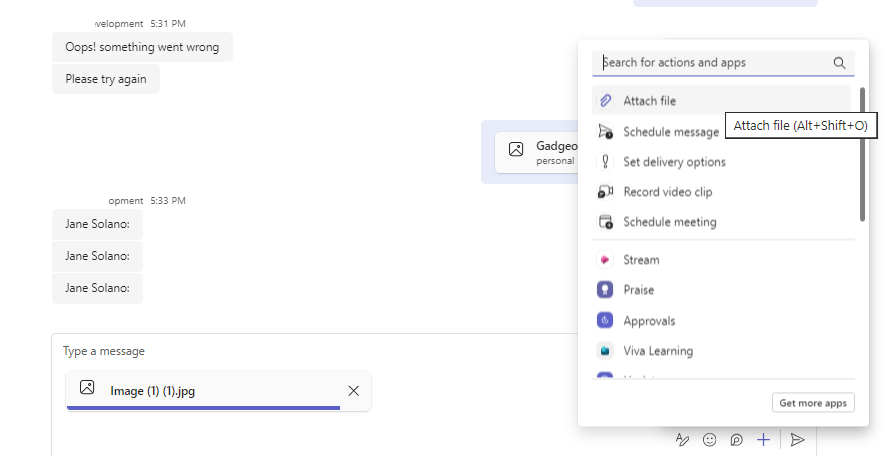Click the image upload progress bar
The width and height of the screenshot is (888, 456).
(203, 407)
